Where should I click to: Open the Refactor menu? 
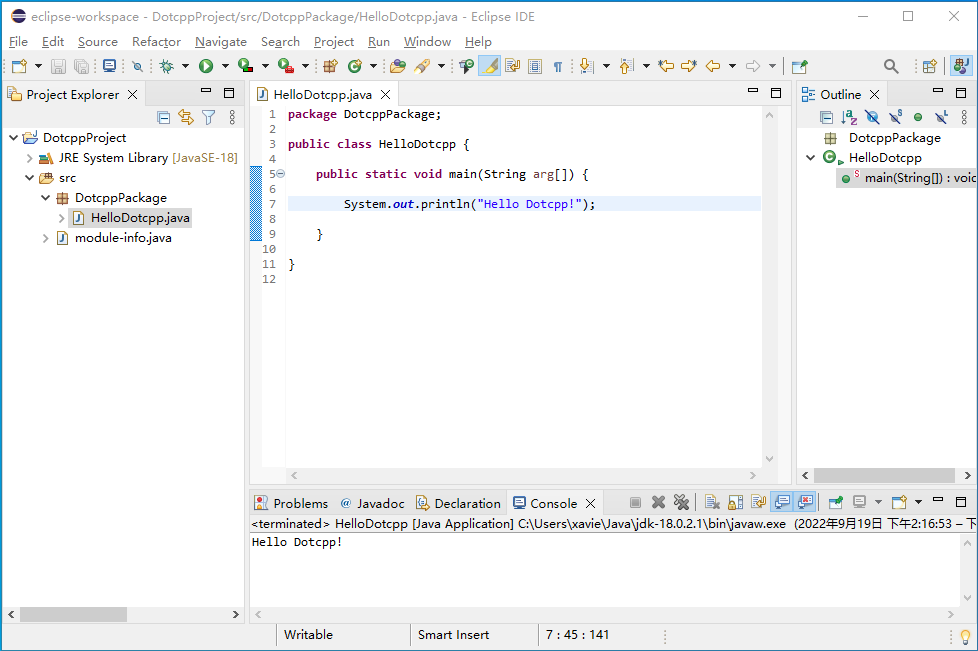point(156,41)
